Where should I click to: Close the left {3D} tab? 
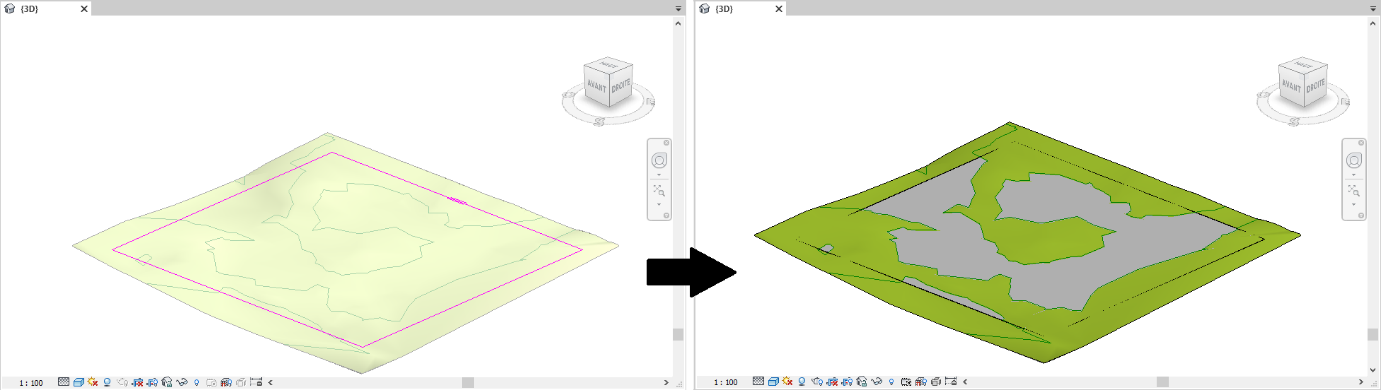pyautogui.click(x=83, y=8)
